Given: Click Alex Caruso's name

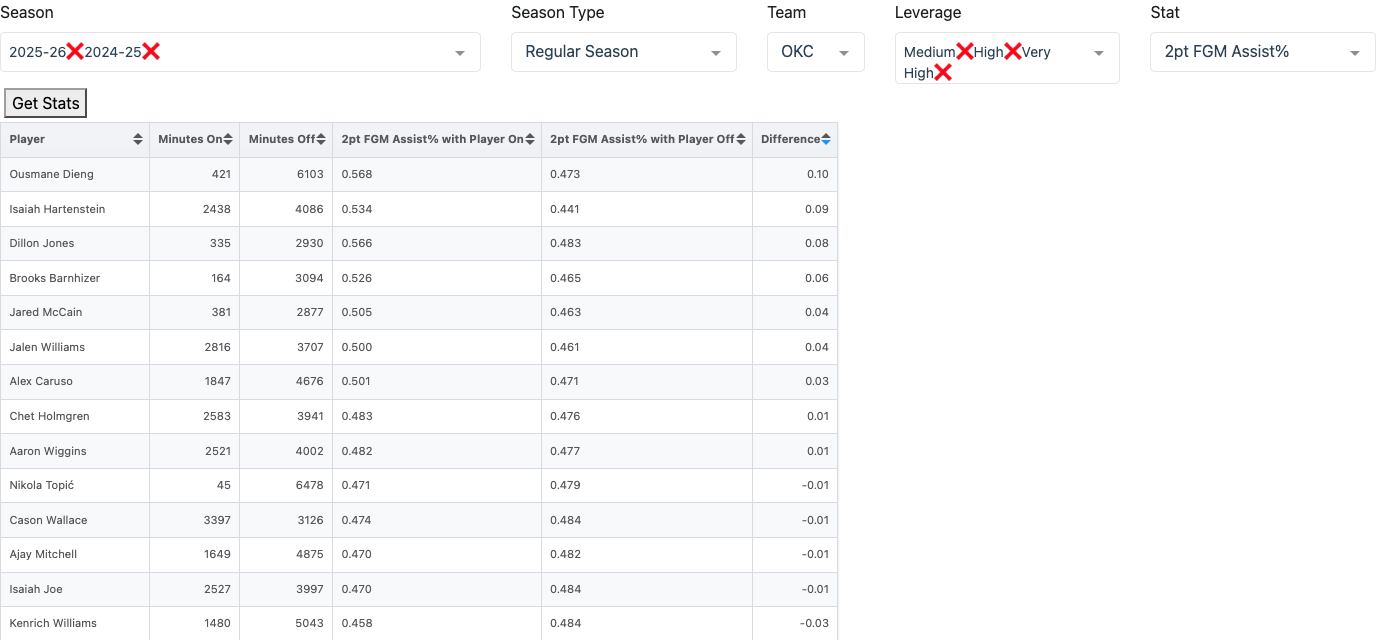Looking at the screenshot, I should pos(41,381).
